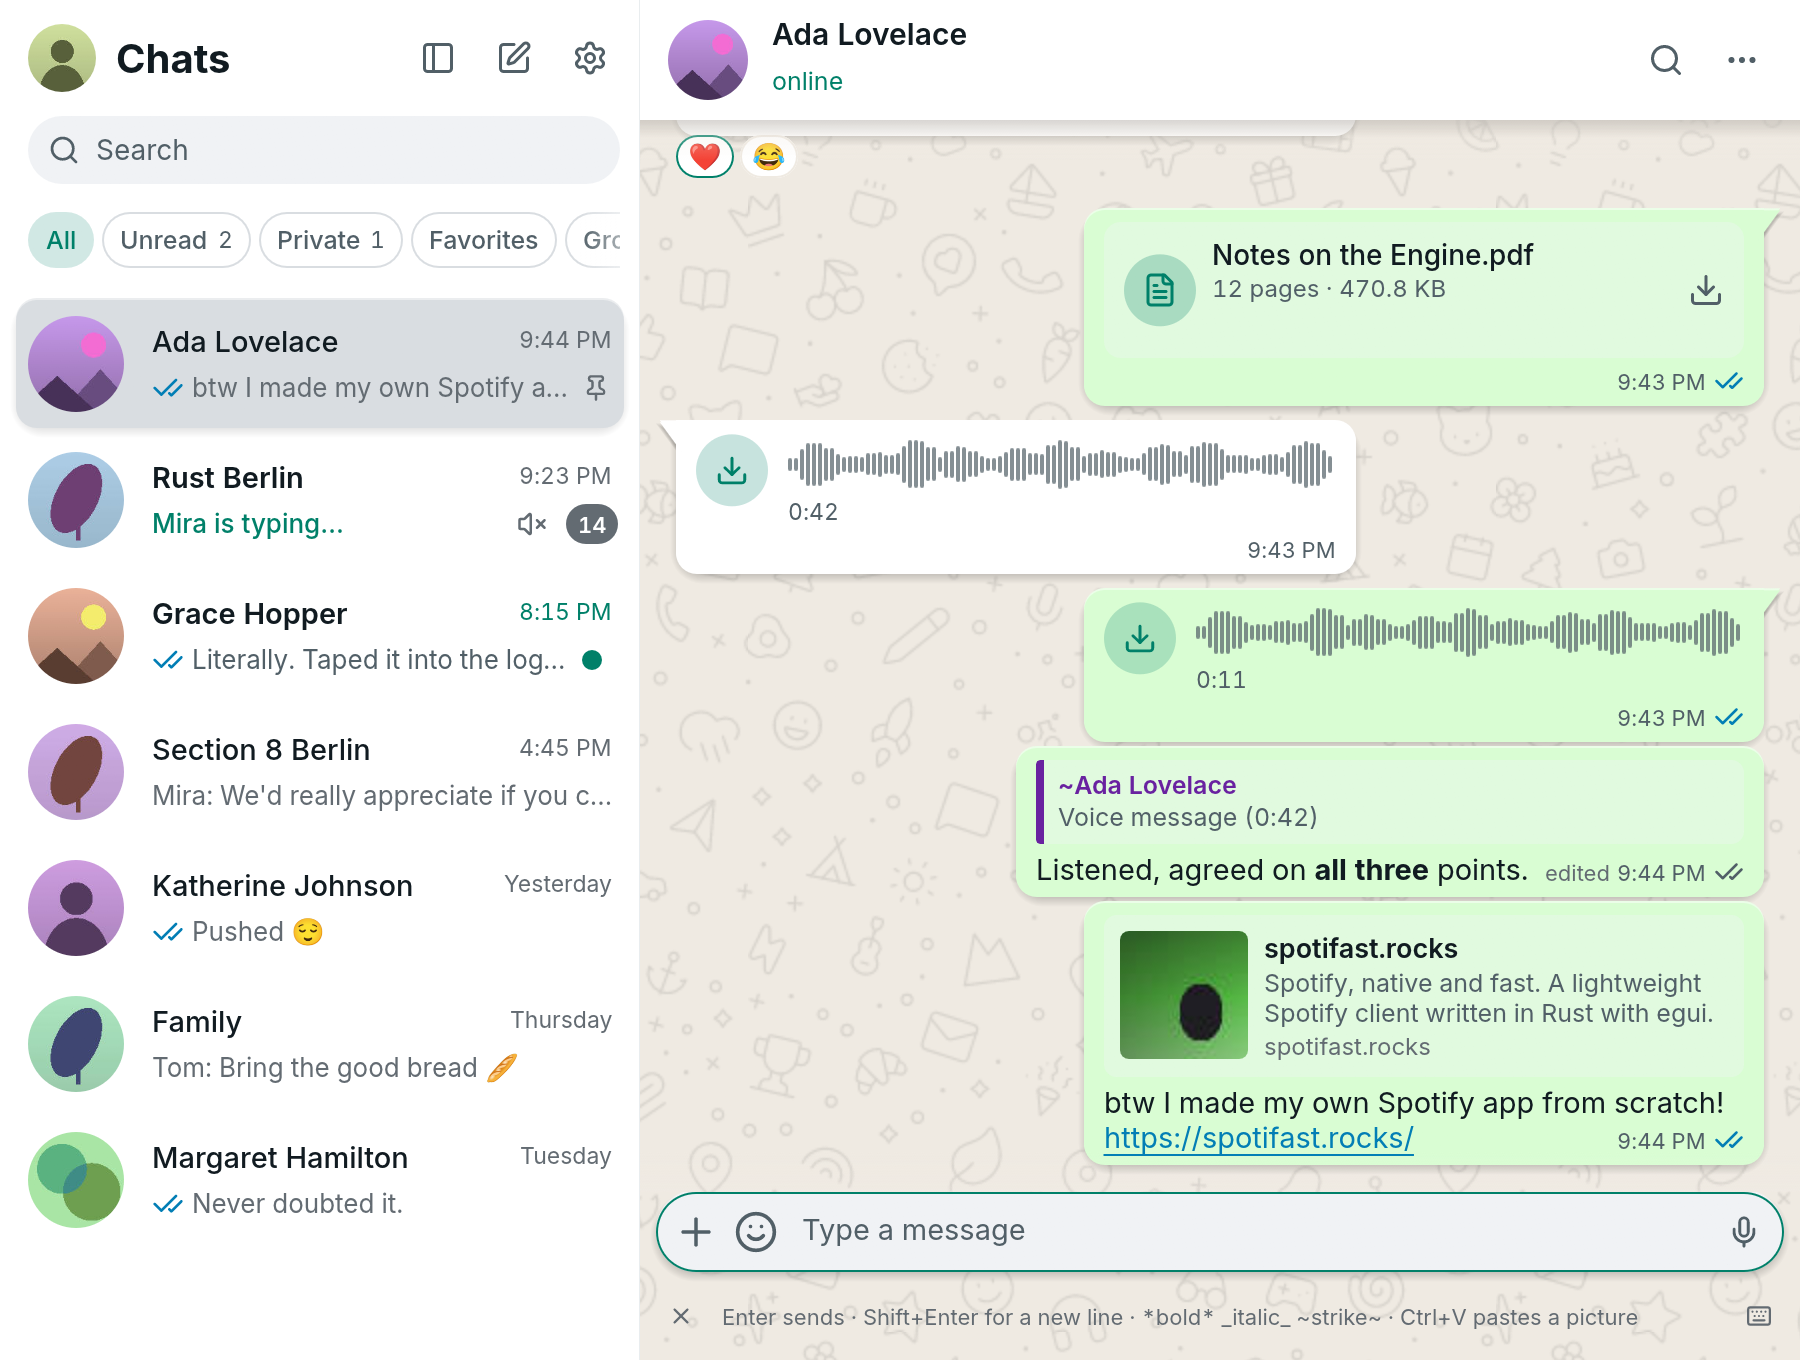Screen dimensions: 1800x1360
Task: Jump to quoted Voice message (0:42) reply
Action: 1390,801
